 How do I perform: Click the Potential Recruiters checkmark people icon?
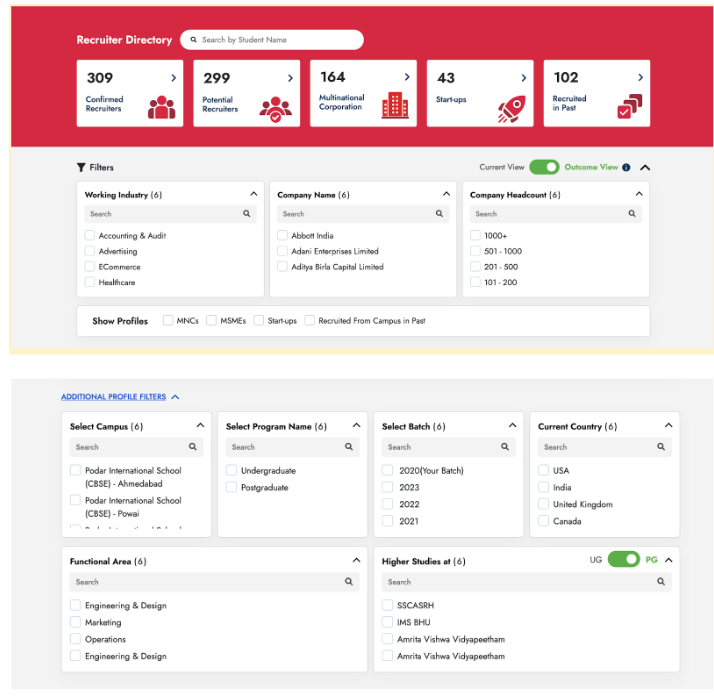pyautogui.click(x=276, y=107)
